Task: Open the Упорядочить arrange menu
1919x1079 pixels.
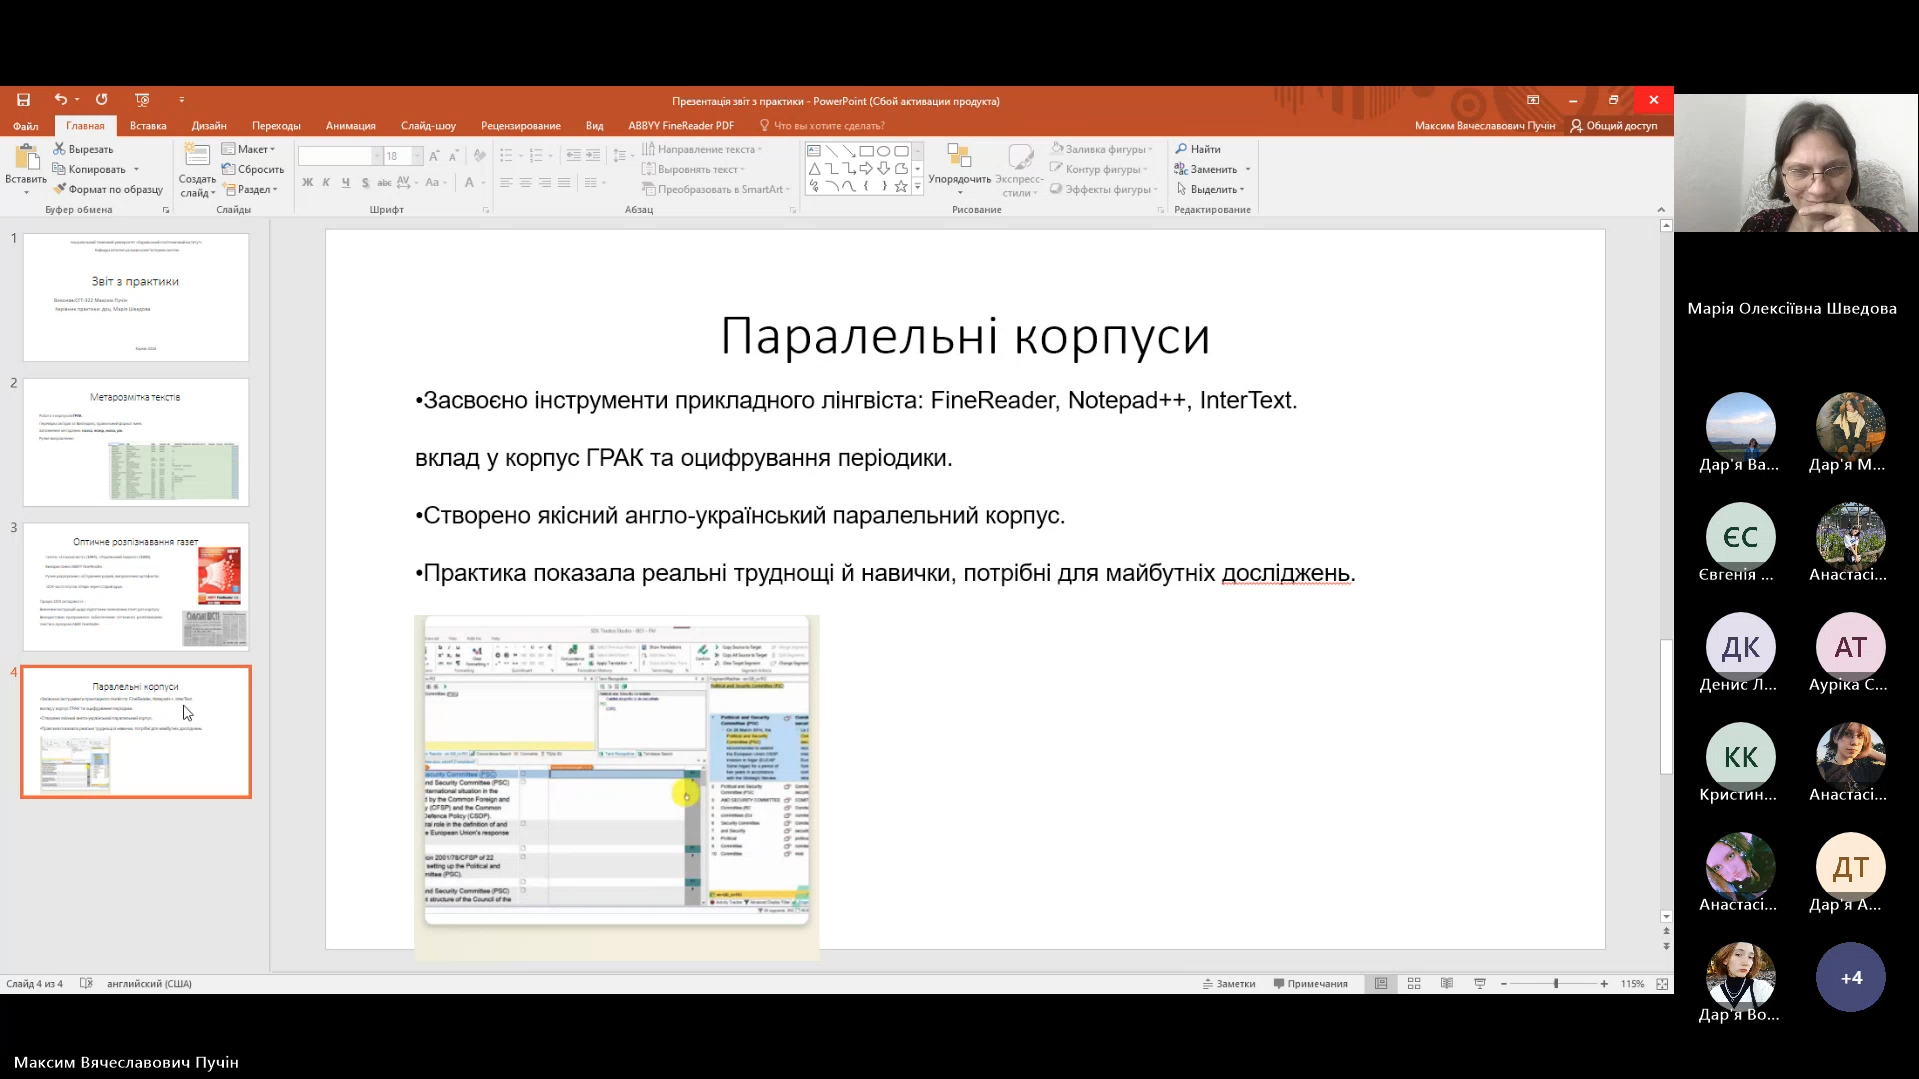Action: point(959,170)
